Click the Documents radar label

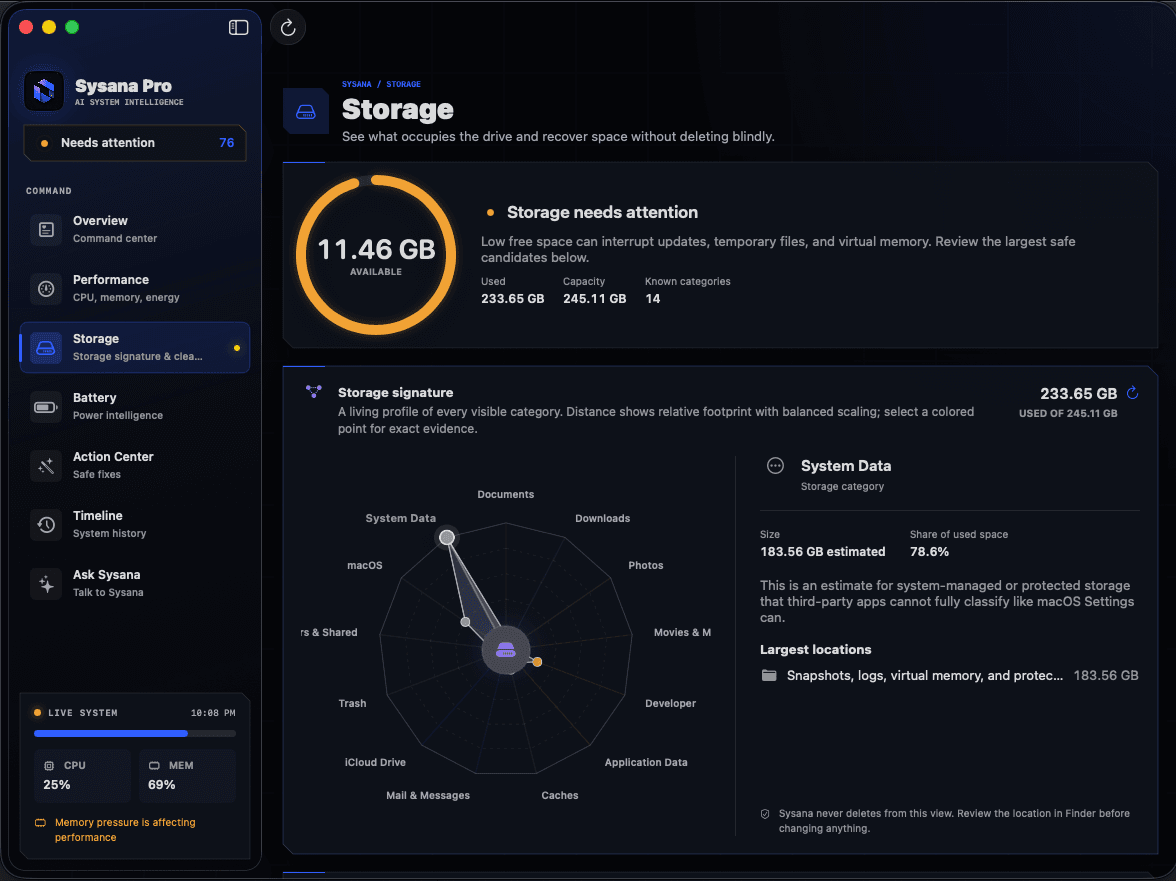(506, 494)
